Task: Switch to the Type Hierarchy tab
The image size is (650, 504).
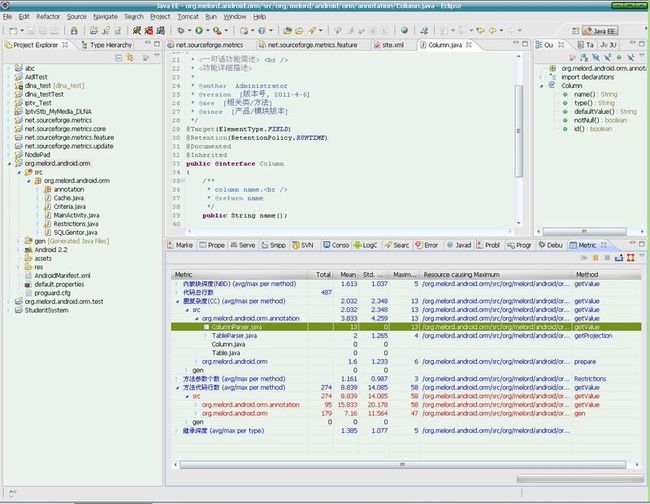Action: tap(107, 45)
